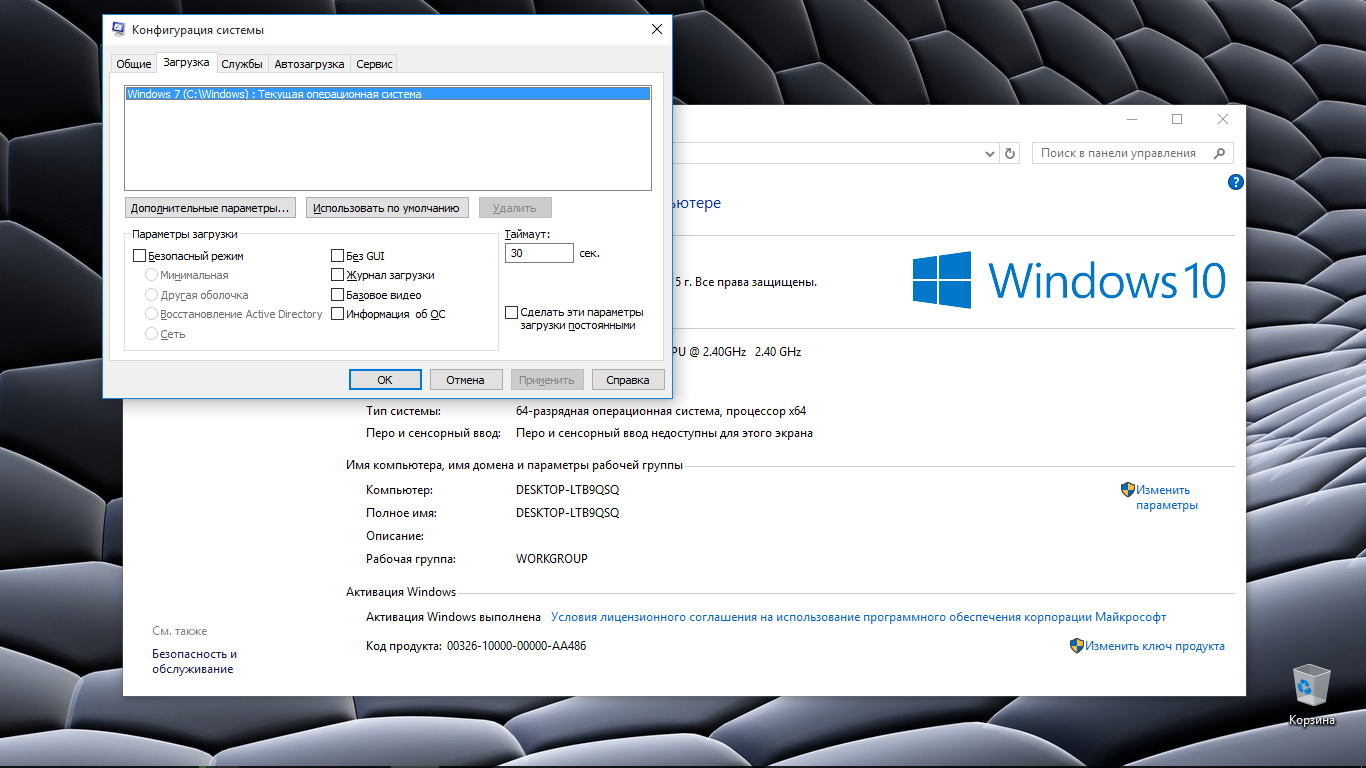Select Восстановление Active Directory radio button
Screen dimensions: 1366x768
pos(152,314)
